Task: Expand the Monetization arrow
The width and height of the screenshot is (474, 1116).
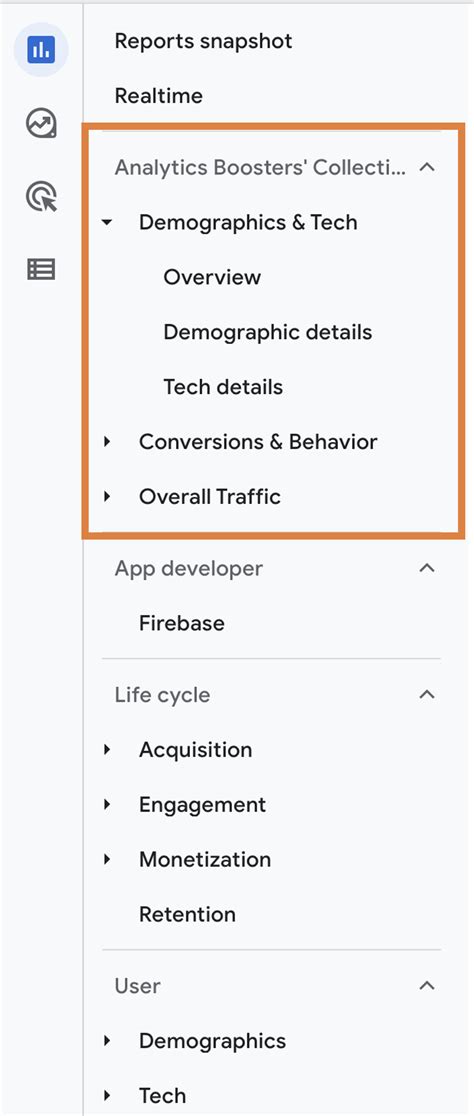Action: pos(107,859)
